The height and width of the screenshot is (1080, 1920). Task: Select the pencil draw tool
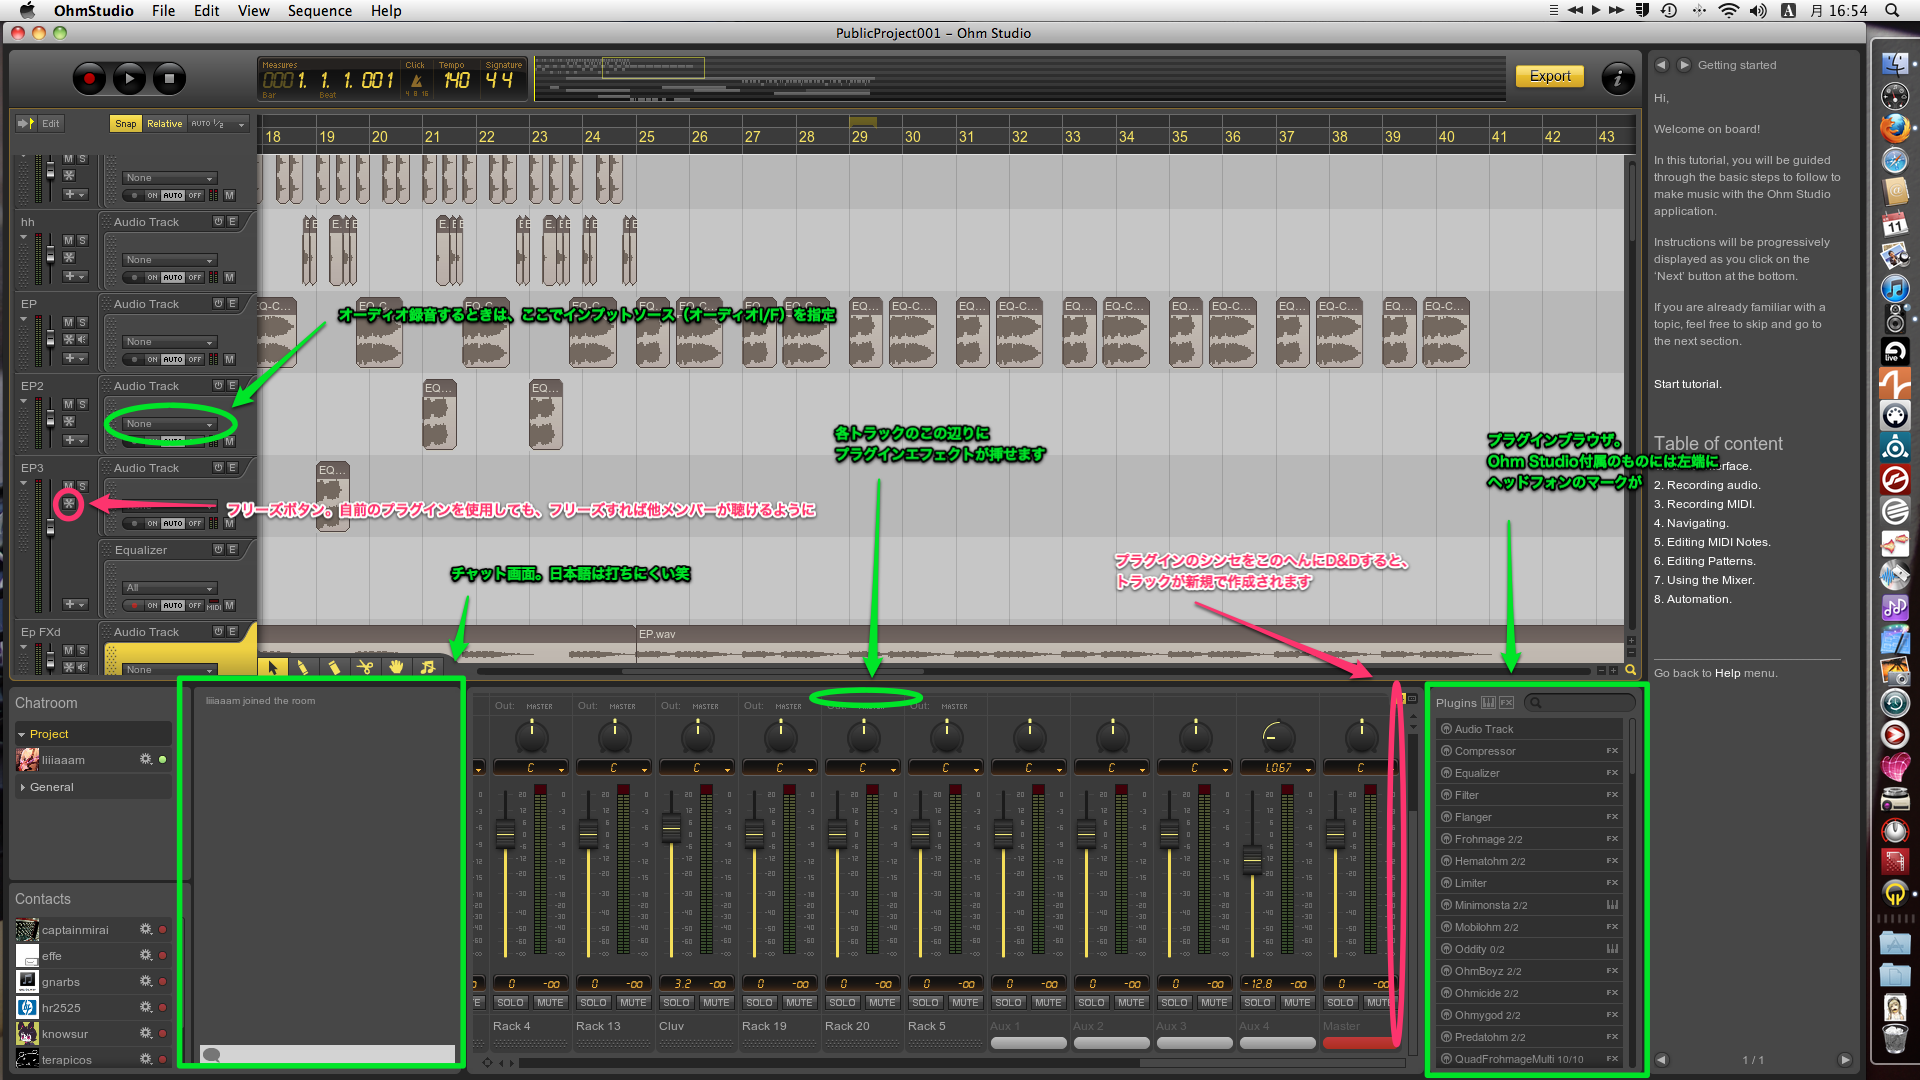click(303, 667)
